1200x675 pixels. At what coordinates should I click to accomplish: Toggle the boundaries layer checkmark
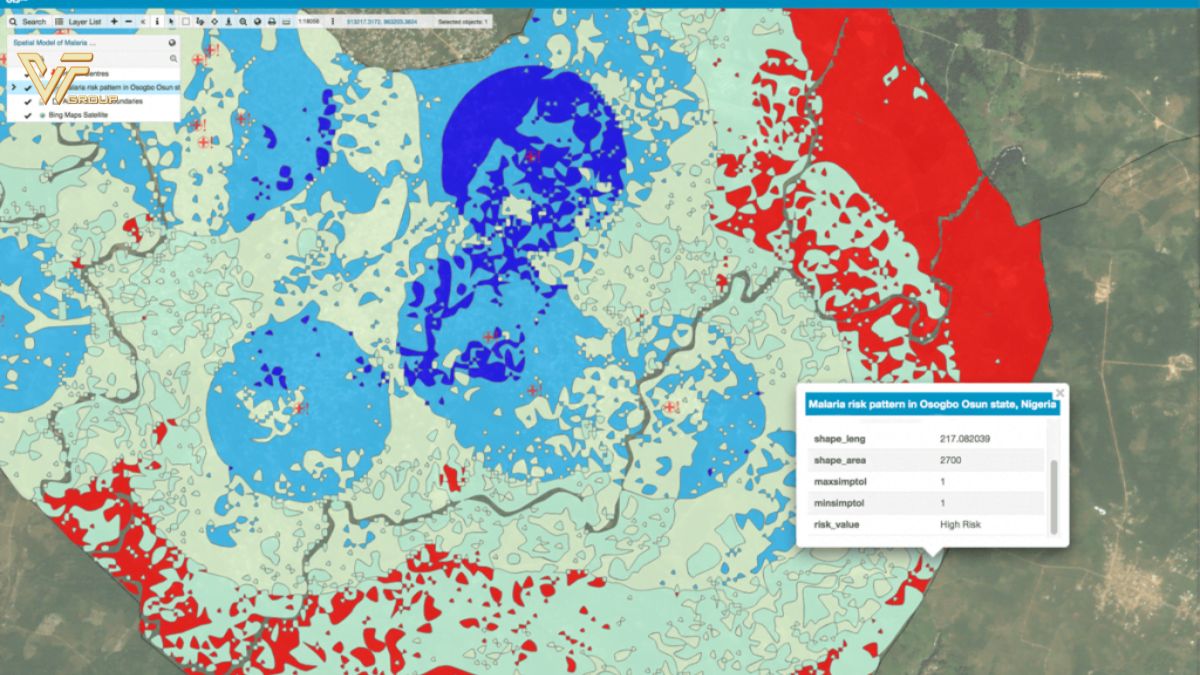28,101
